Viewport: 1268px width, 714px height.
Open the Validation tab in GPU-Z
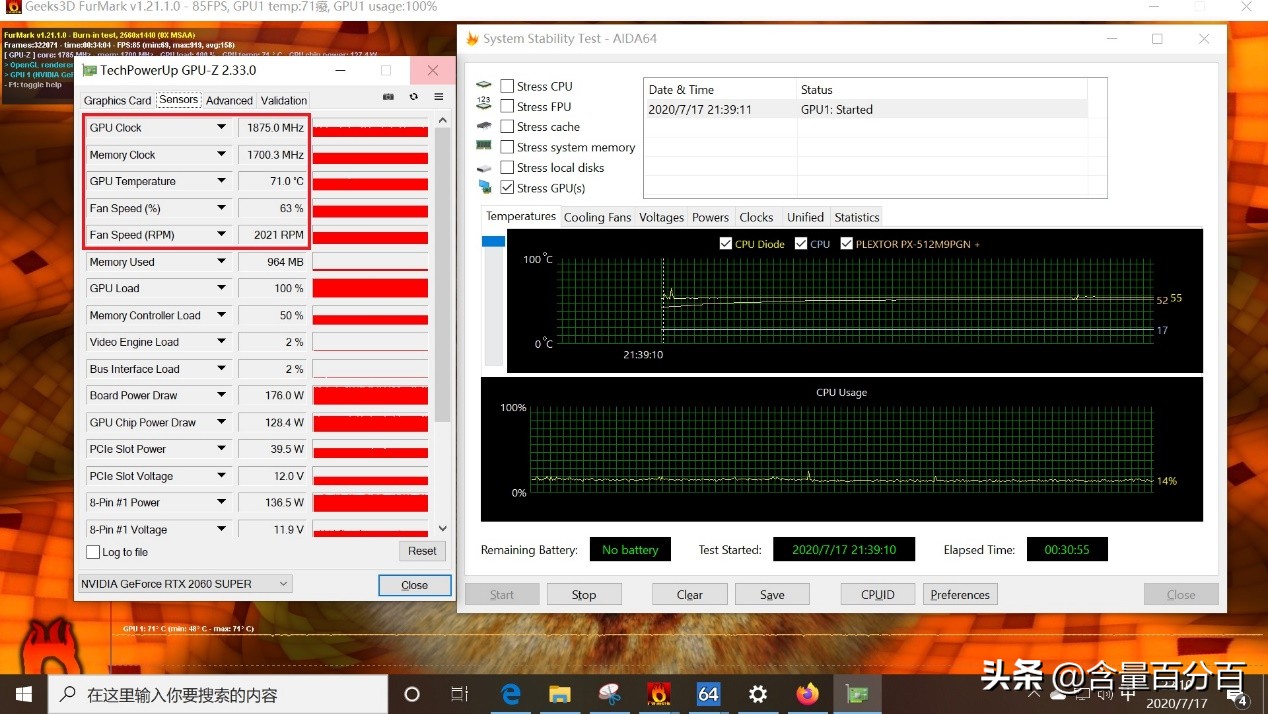pos(283,100)
